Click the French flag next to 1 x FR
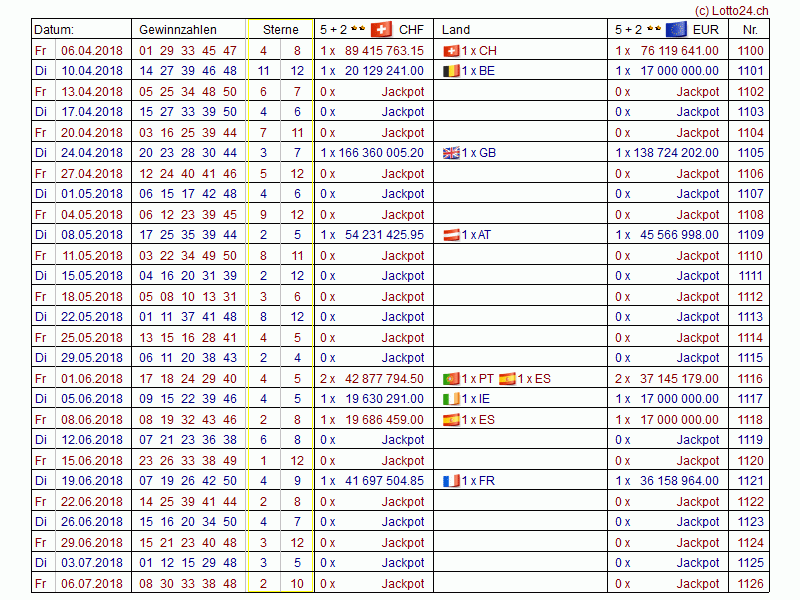800x600 pixels. pos(450,481)
